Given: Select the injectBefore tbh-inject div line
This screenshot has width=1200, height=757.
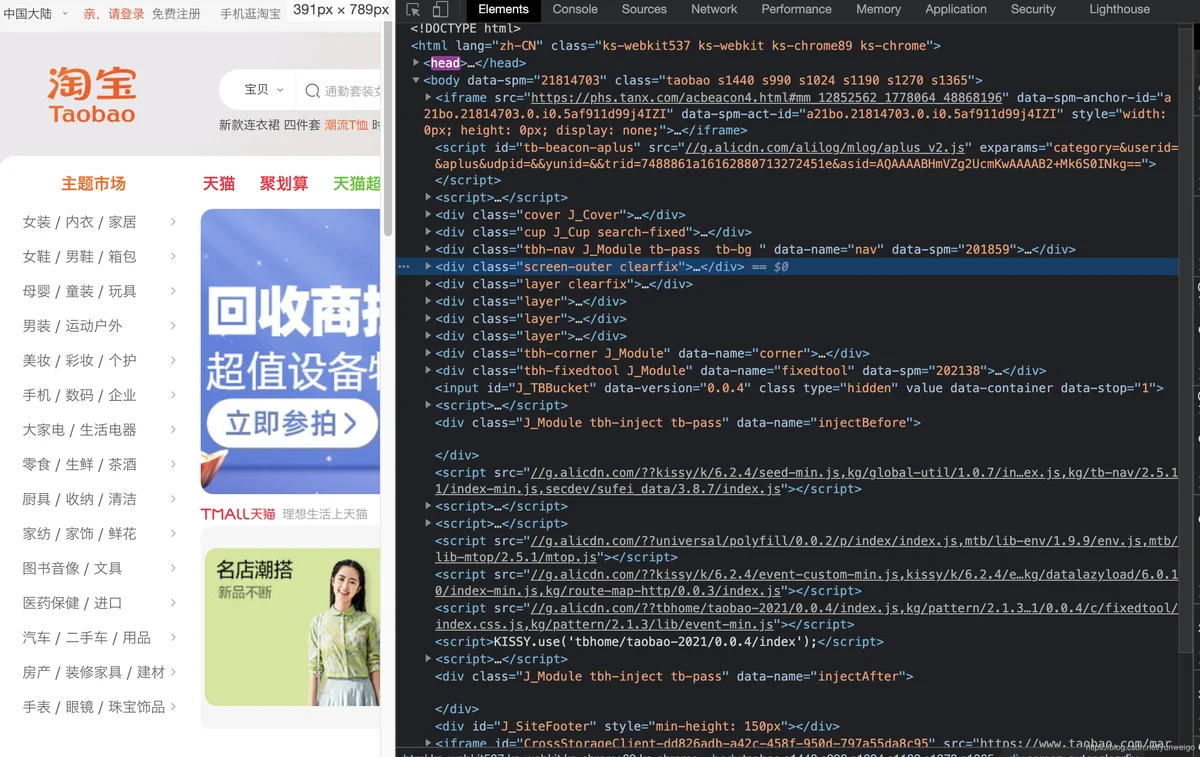Looking at the screenshot, I should (x=677, y=423).
